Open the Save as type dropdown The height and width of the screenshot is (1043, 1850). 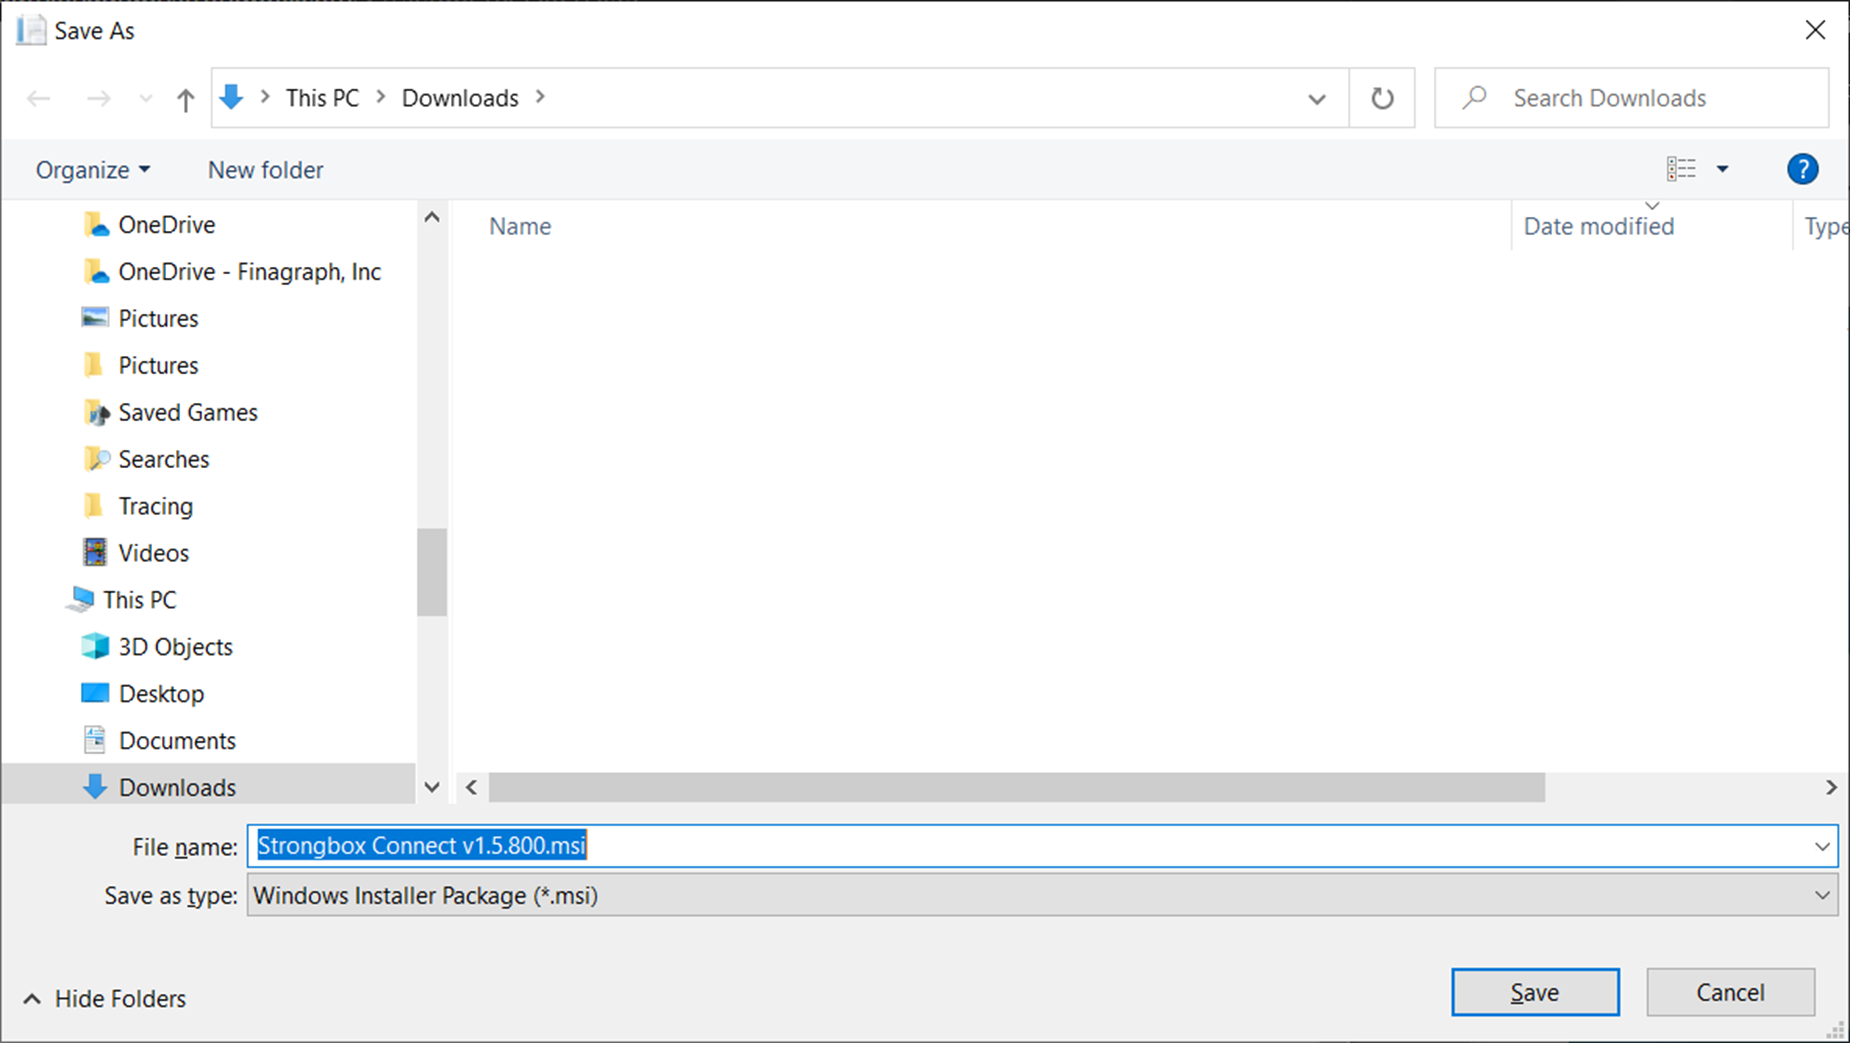click(1042, 895)
